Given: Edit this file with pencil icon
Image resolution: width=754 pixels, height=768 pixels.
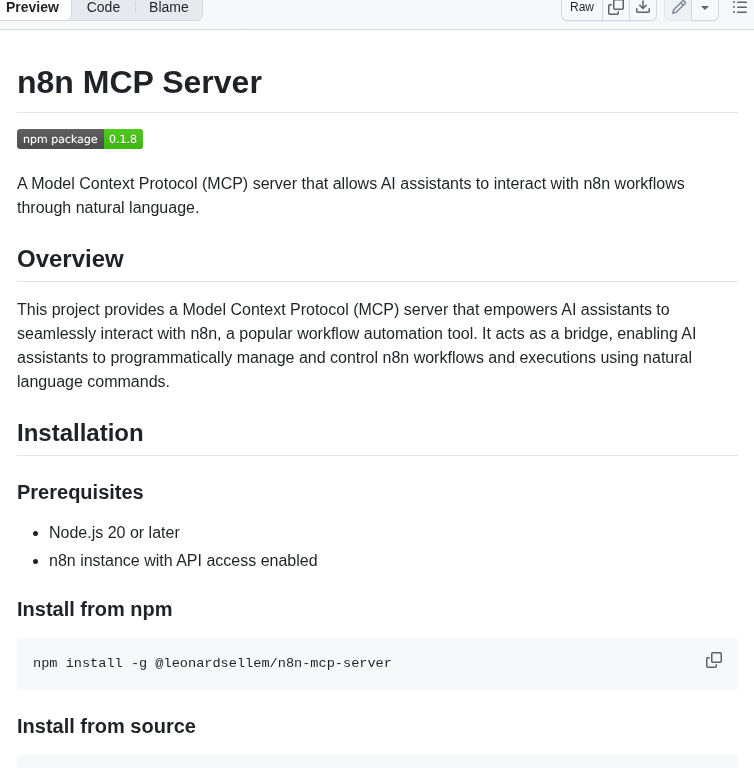Looking at the screenshot, I should click(x=678, y=7).
